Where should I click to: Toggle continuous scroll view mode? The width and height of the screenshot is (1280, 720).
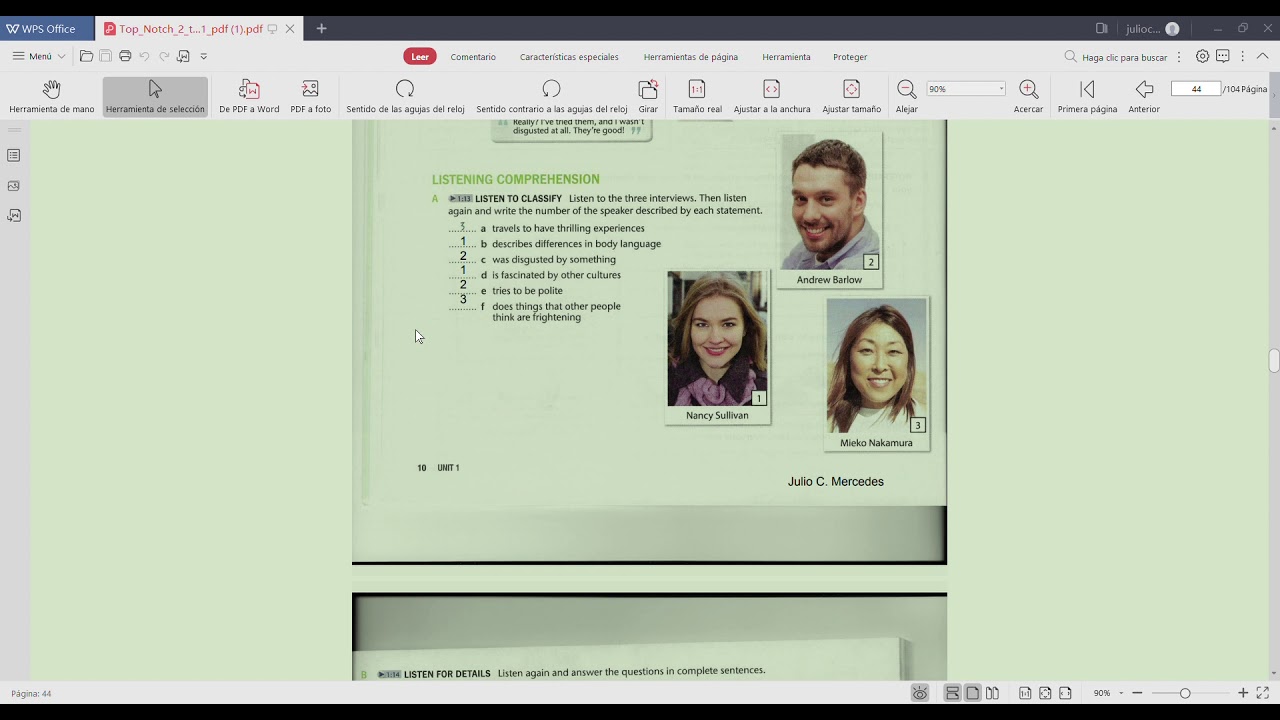(x=953, y=693)
